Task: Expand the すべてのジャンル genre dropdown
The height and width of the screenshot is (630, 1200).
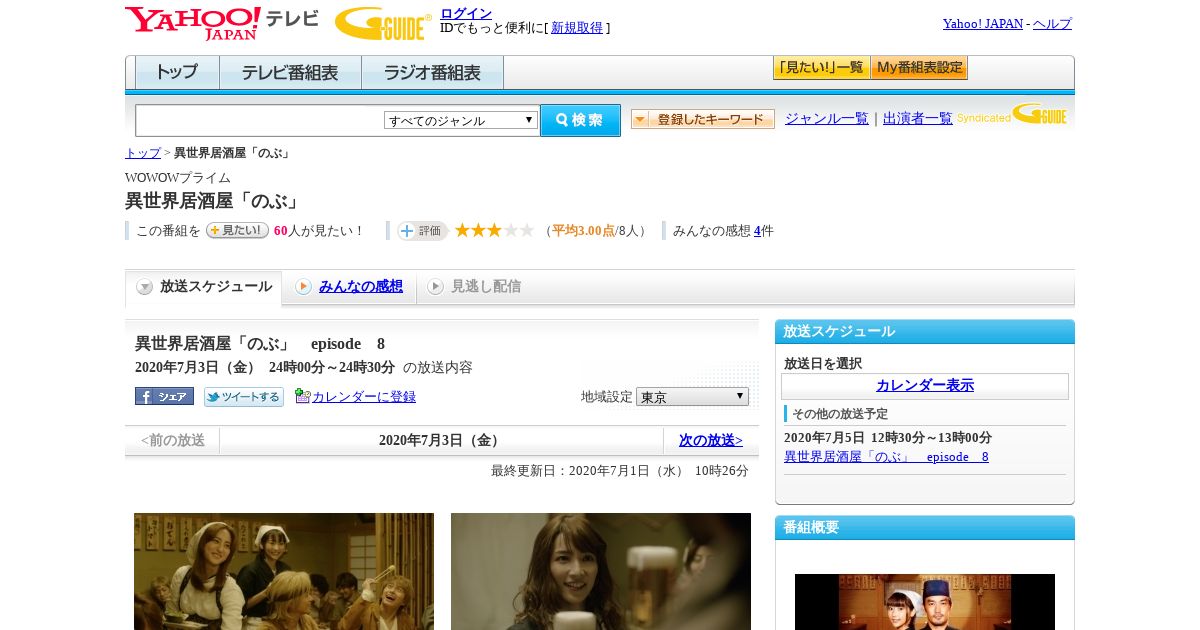Action: (x=461, y=120)
